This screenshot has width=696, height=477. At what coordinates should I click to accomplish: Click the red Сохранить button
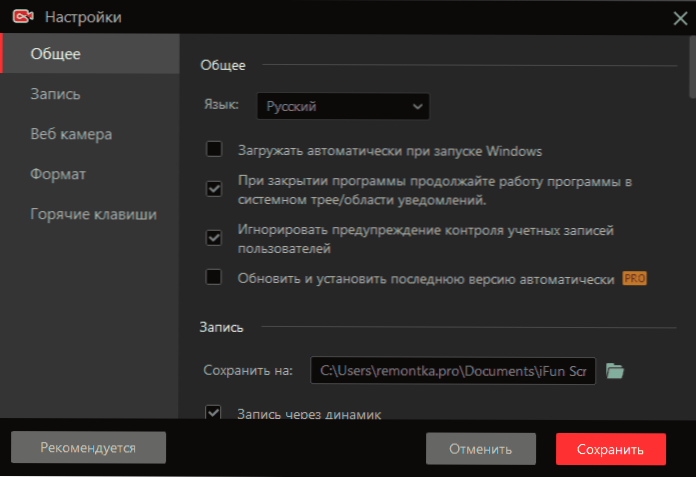pos(611,449)
